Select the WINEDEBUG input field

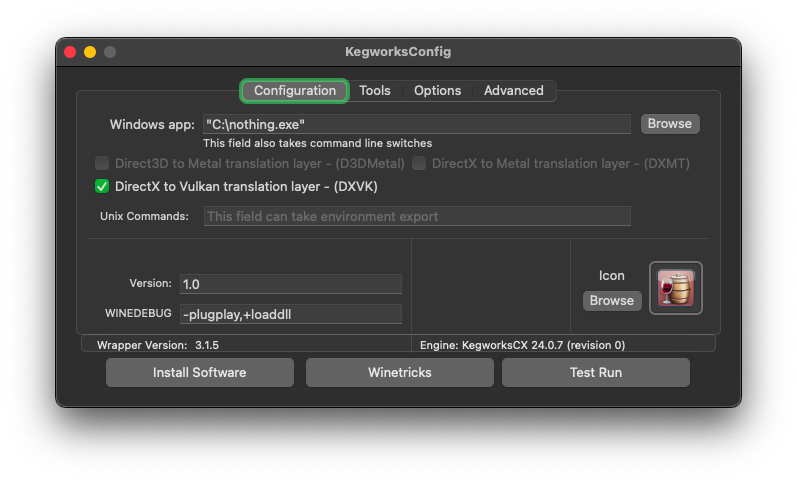pos(290,314)
